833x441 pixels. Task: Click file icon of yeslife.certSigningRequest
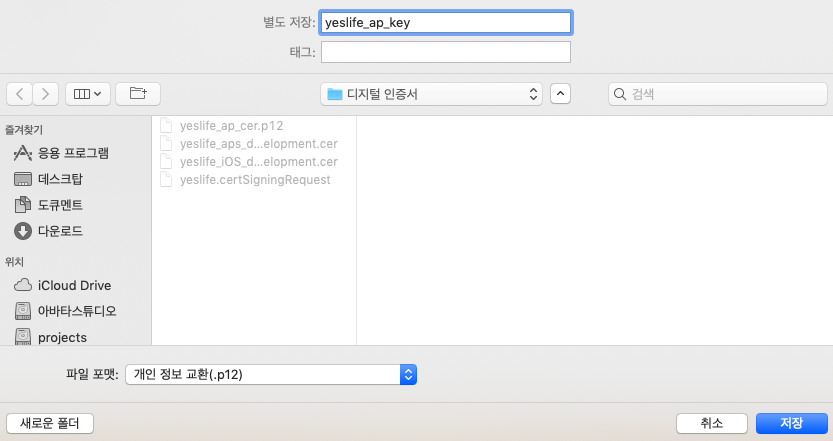coord(166,180)
